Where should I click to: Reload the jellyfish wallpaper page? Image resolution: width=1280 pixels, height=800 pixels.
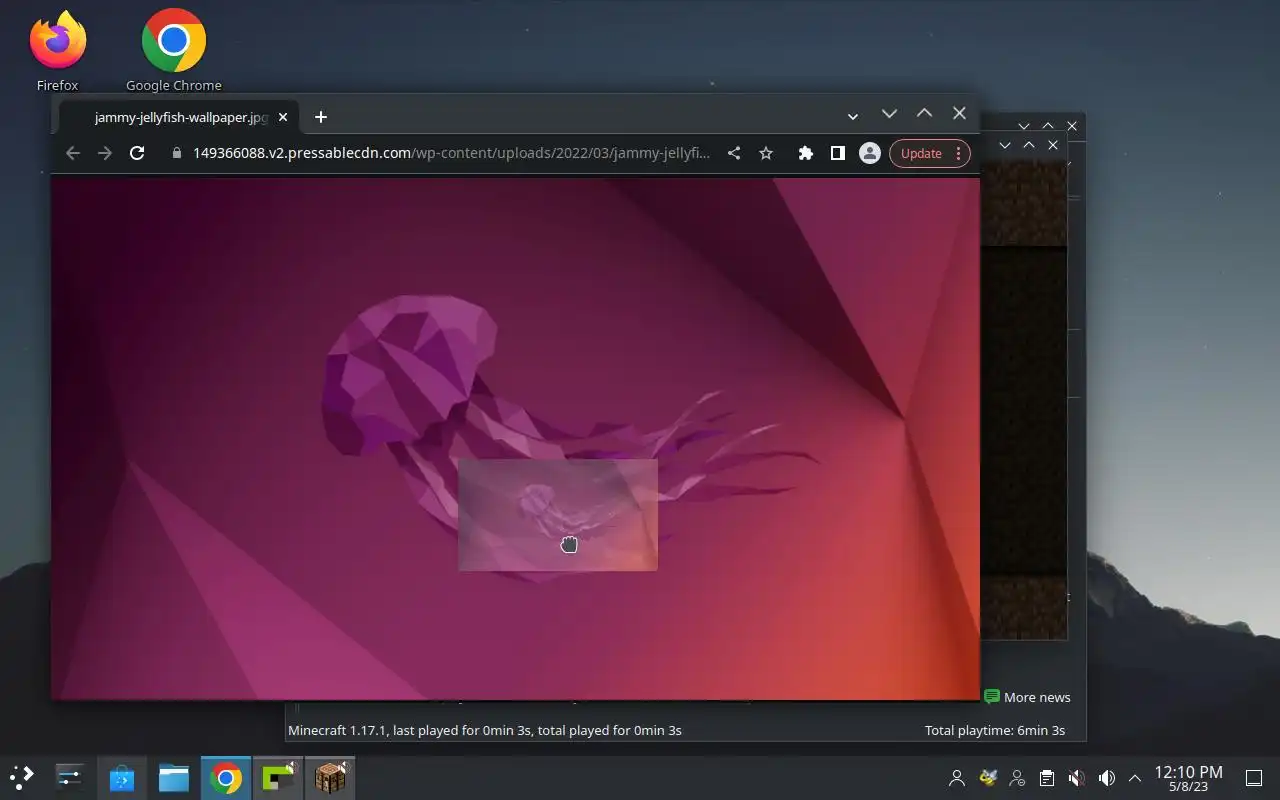tap(137, 153)
